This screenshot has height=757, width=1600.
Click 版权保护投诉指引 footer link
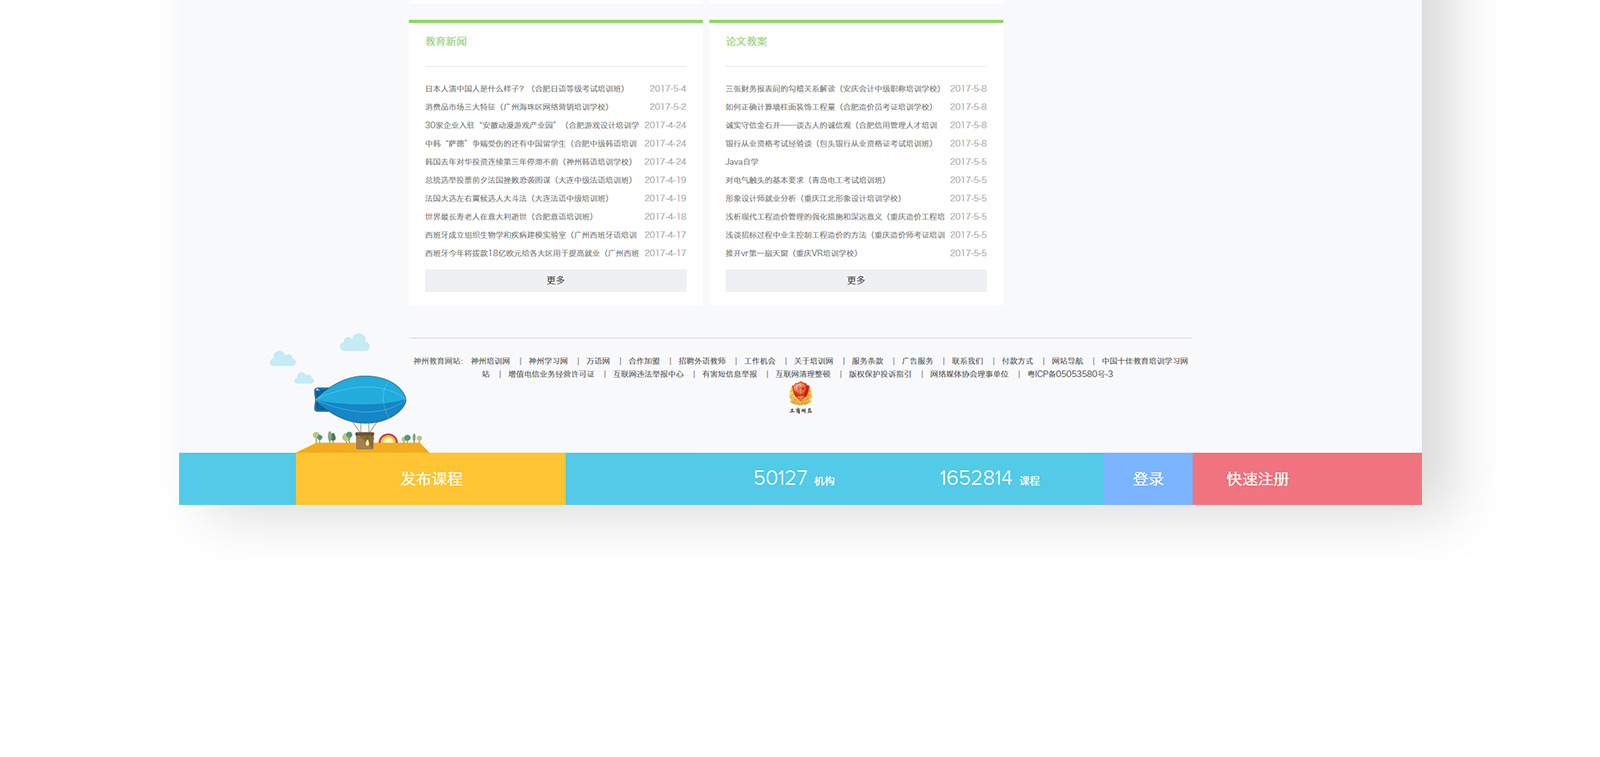880,374
